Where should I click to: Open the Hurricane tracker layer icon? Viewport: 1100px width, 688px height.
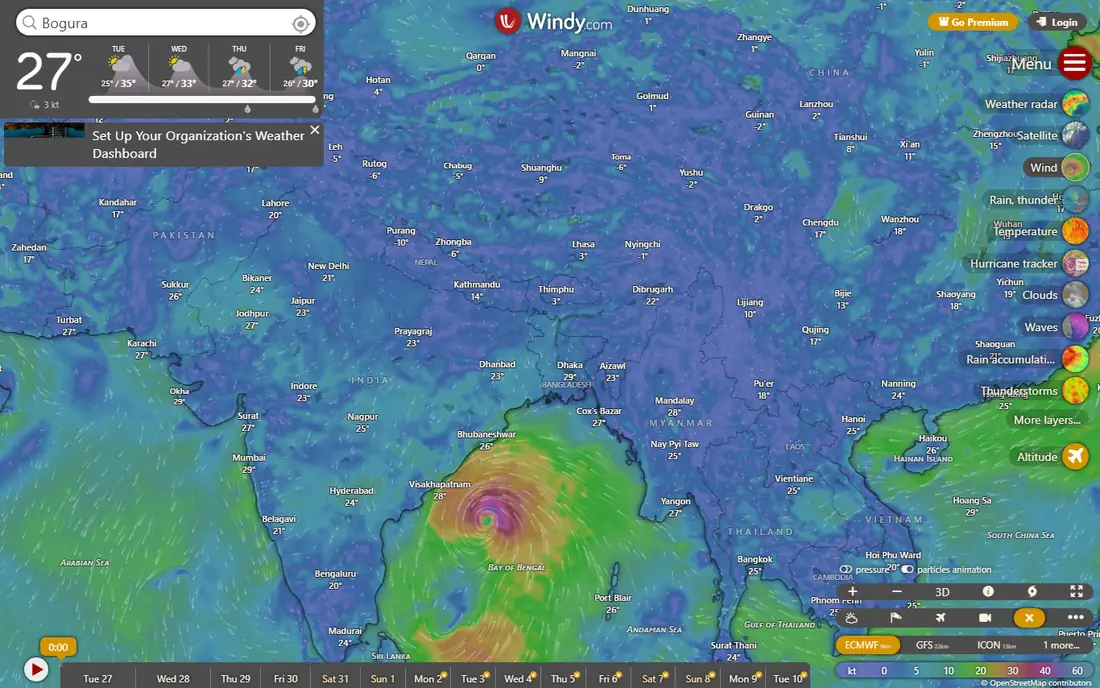[1075, 264]
